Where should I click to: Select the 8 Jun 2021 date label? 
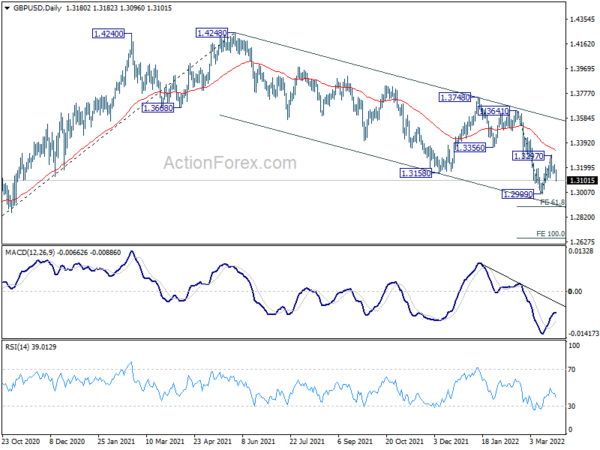(258, 441)
